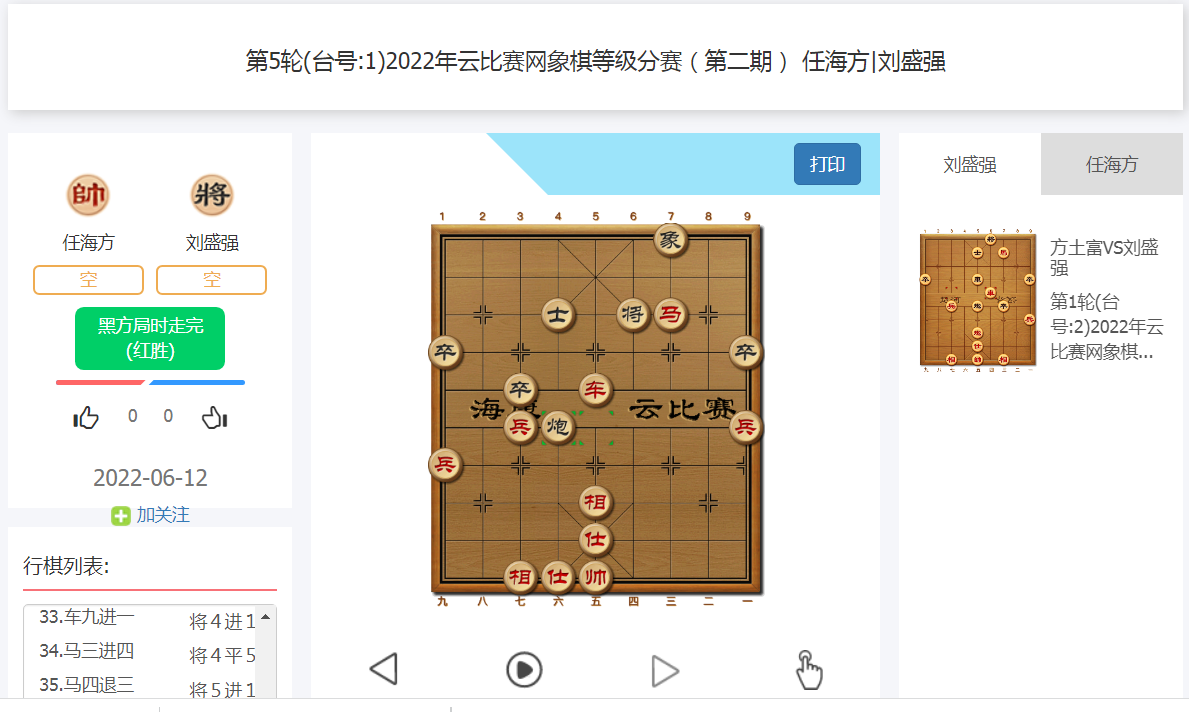Select the red 马 chess piece
The height and width of the screenshot is (712, 1189).
coord(670,314)
